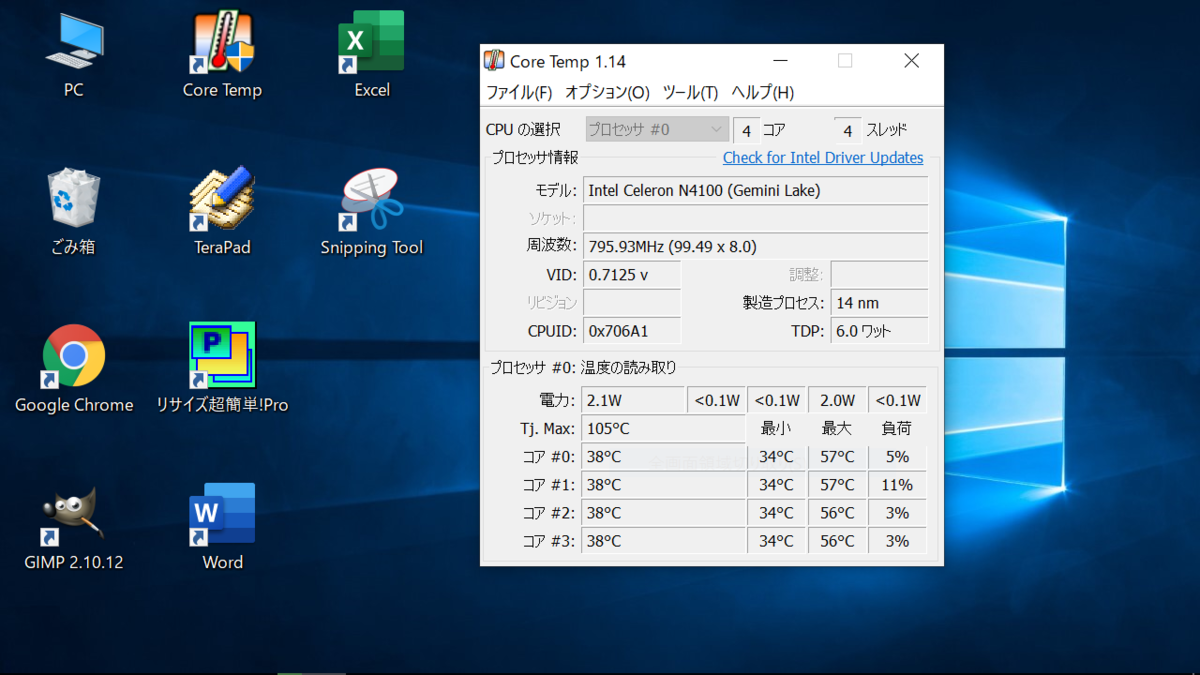Select the リサイズ超簡単!Pro desktop shortcut
1200x675 pixels.
tap(222, 369)
